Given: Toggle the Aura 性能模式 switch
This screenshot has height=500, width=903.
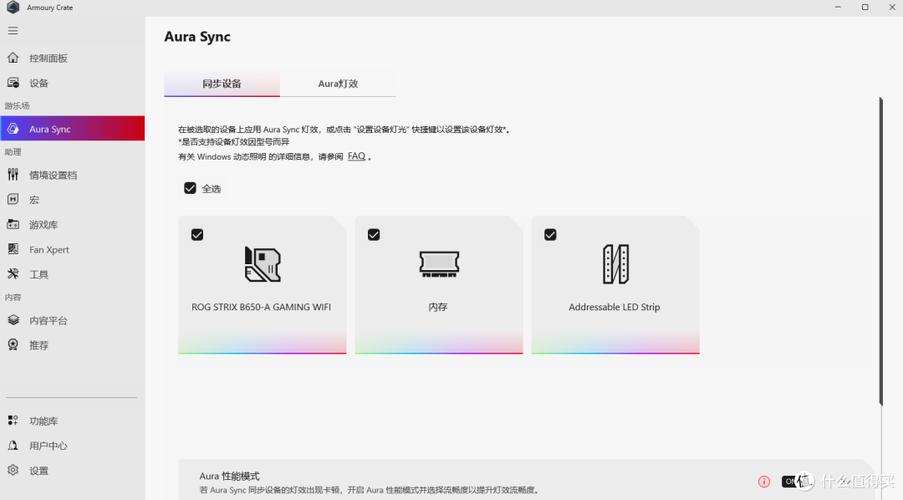Looking at the screenshot, I should (792, 481).
